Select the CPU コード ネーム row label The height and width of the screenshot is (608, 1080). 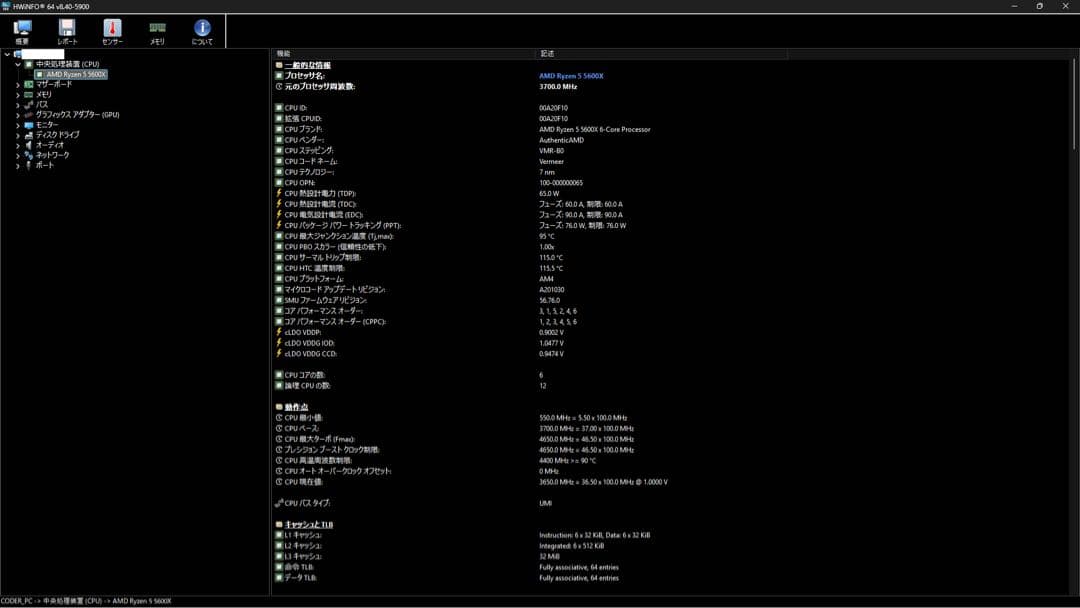pyautogui.click(x=311, y=161)
